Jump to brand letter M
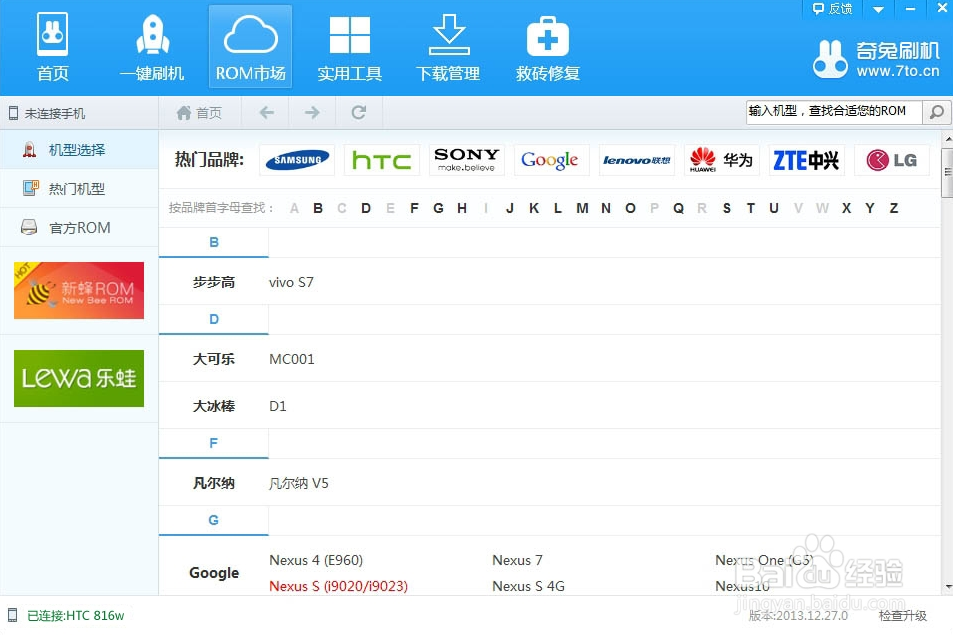 tap(582, 208)
